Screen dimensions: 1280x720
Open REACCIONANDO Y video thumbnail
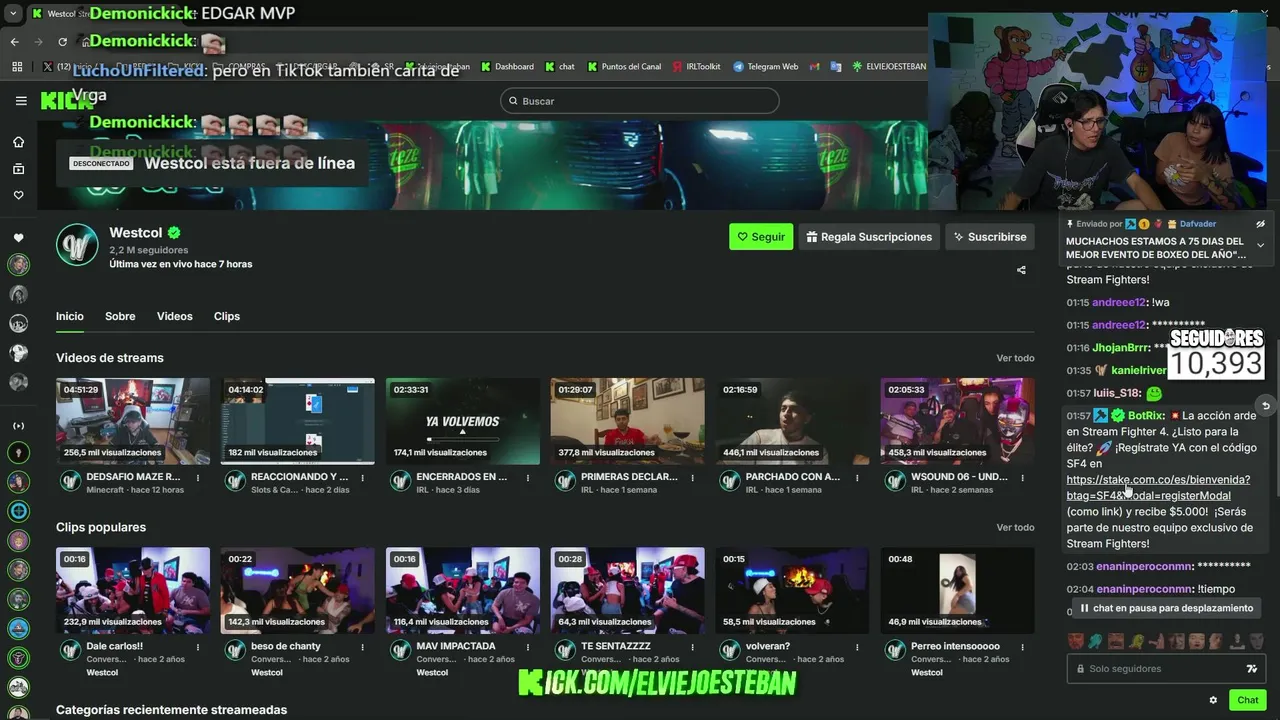298,421
